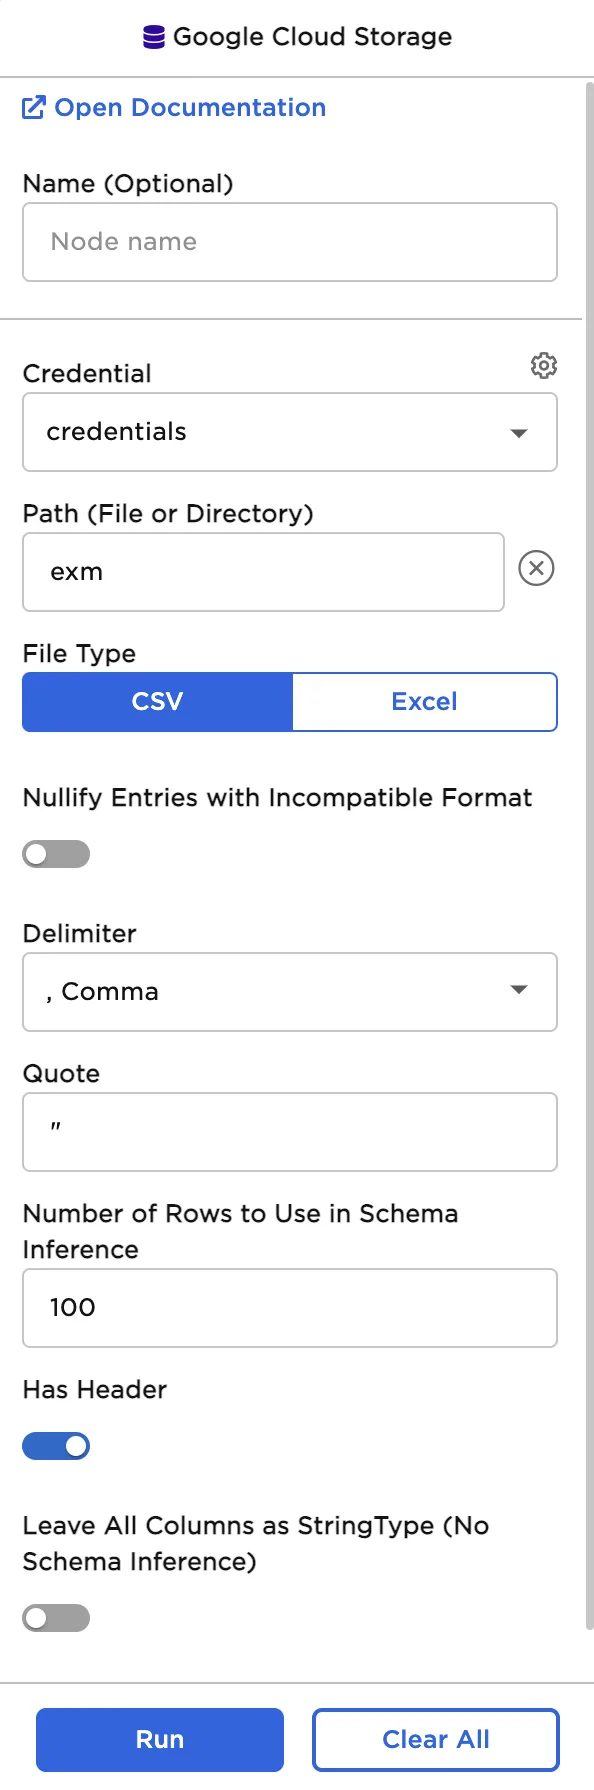Click the Clear All button

(x=435, y=1739)
